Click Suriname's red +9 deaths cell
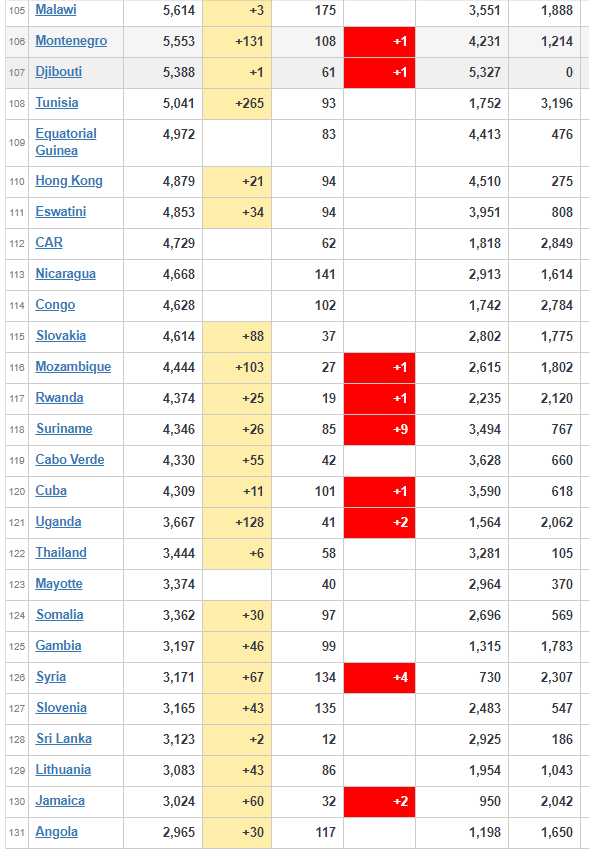Screen dimensions: 589x849 click(379, 430)
